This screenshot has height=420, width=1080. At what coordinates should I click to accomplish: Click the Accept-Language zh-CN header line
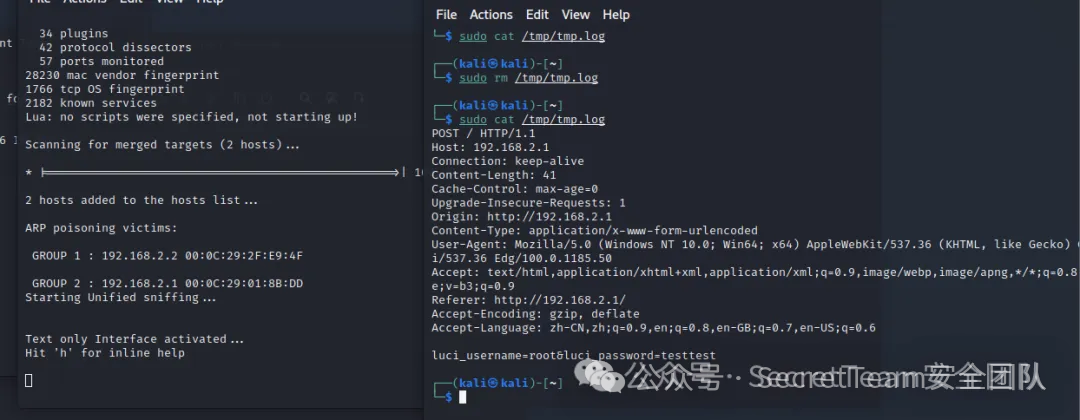click(x=654, y=328)
